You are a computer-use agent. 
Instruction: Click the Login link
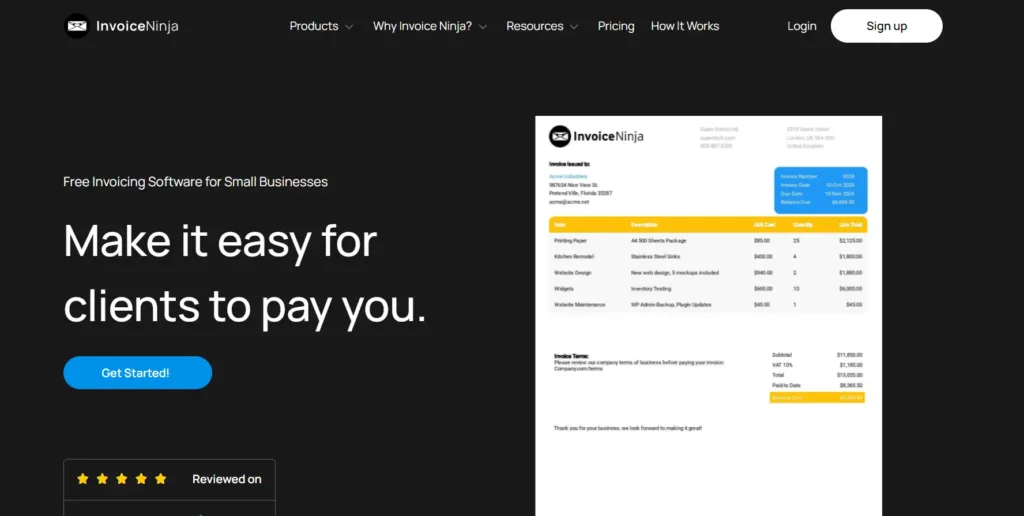(801, 26)
